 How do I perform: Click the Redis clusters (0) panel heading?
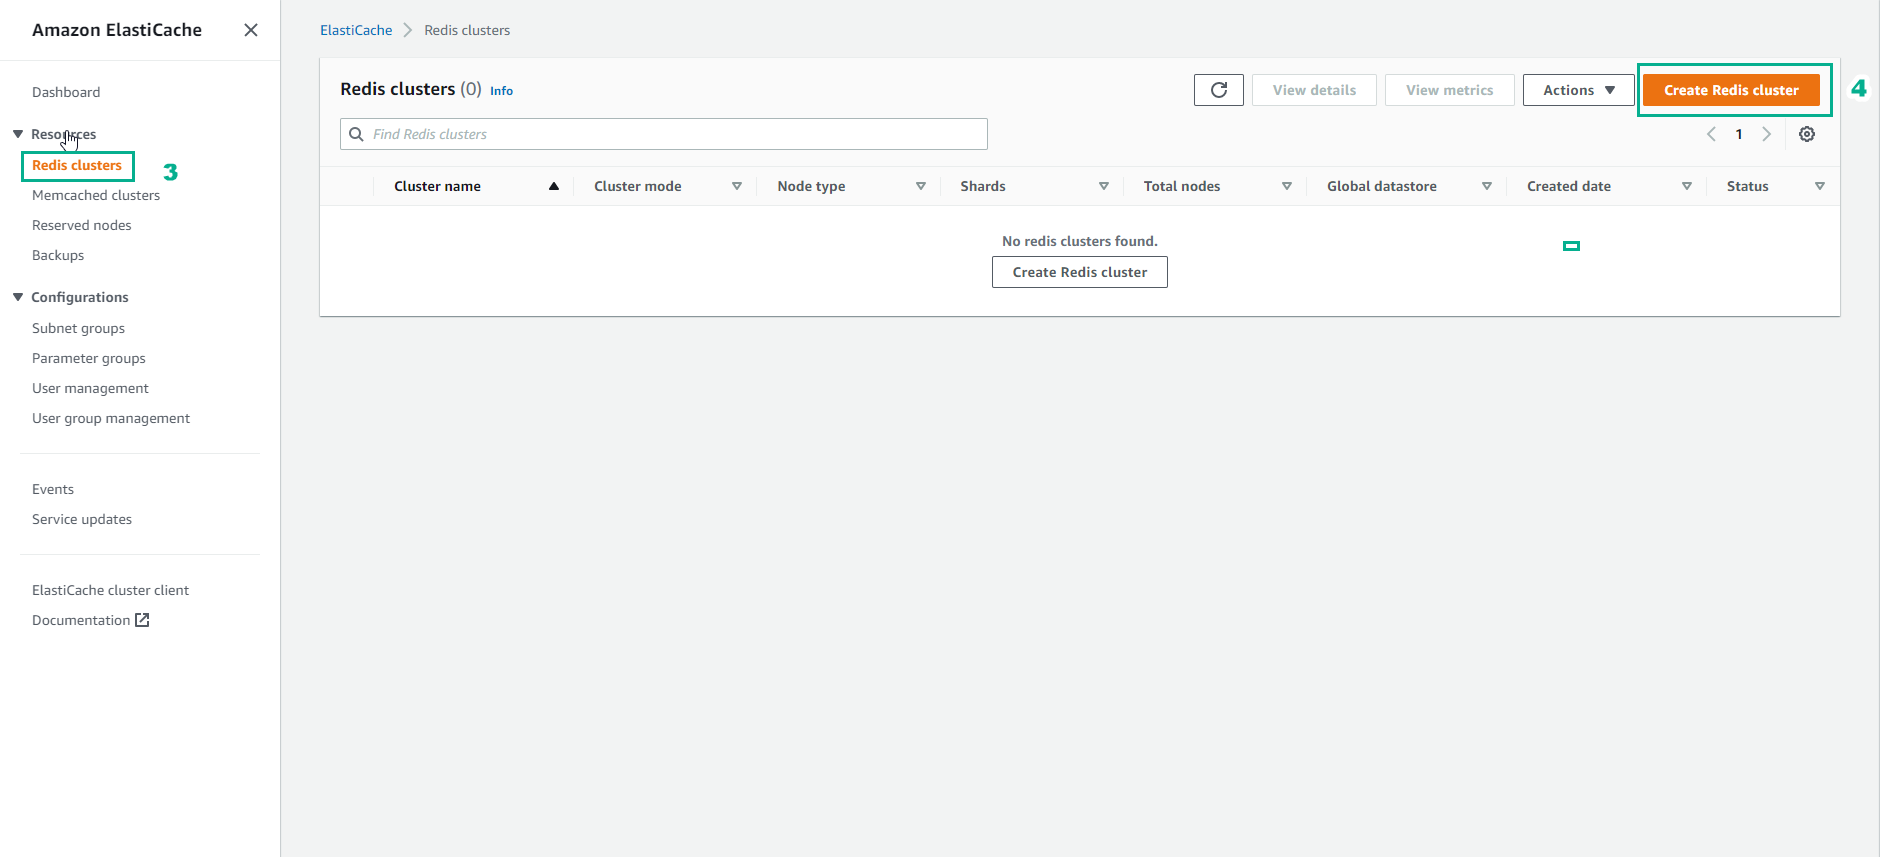(411, 89)
